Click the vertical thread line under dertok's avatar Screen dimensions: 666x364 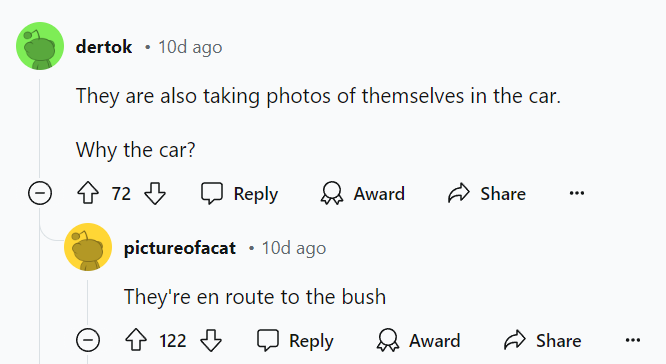[x=40, y=127]
